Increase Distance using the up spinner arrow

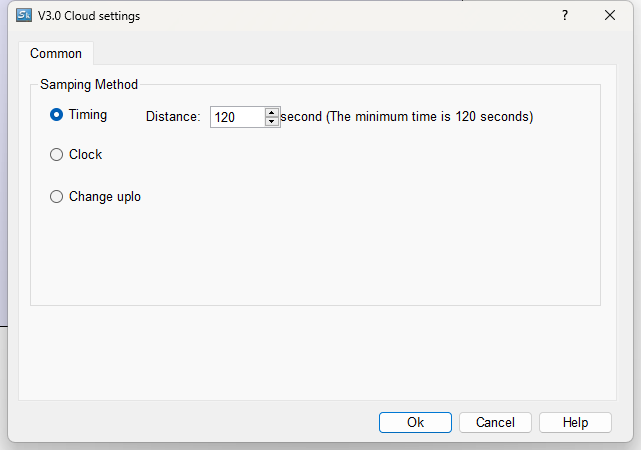(x=272, y=112)
